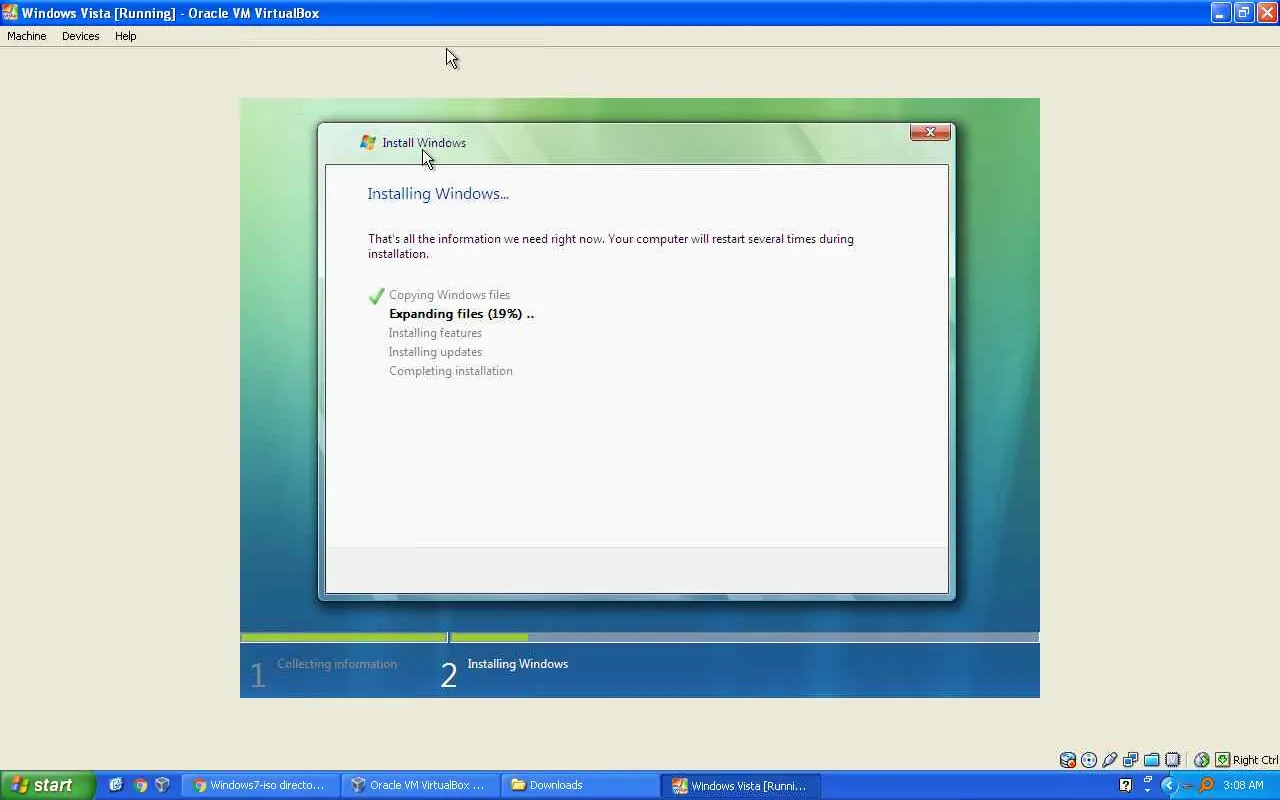Launch VirtualBox from Quick Launch
Viewport: 1280px width, 800px height.
pyautogui.click(x=162, y=785)
